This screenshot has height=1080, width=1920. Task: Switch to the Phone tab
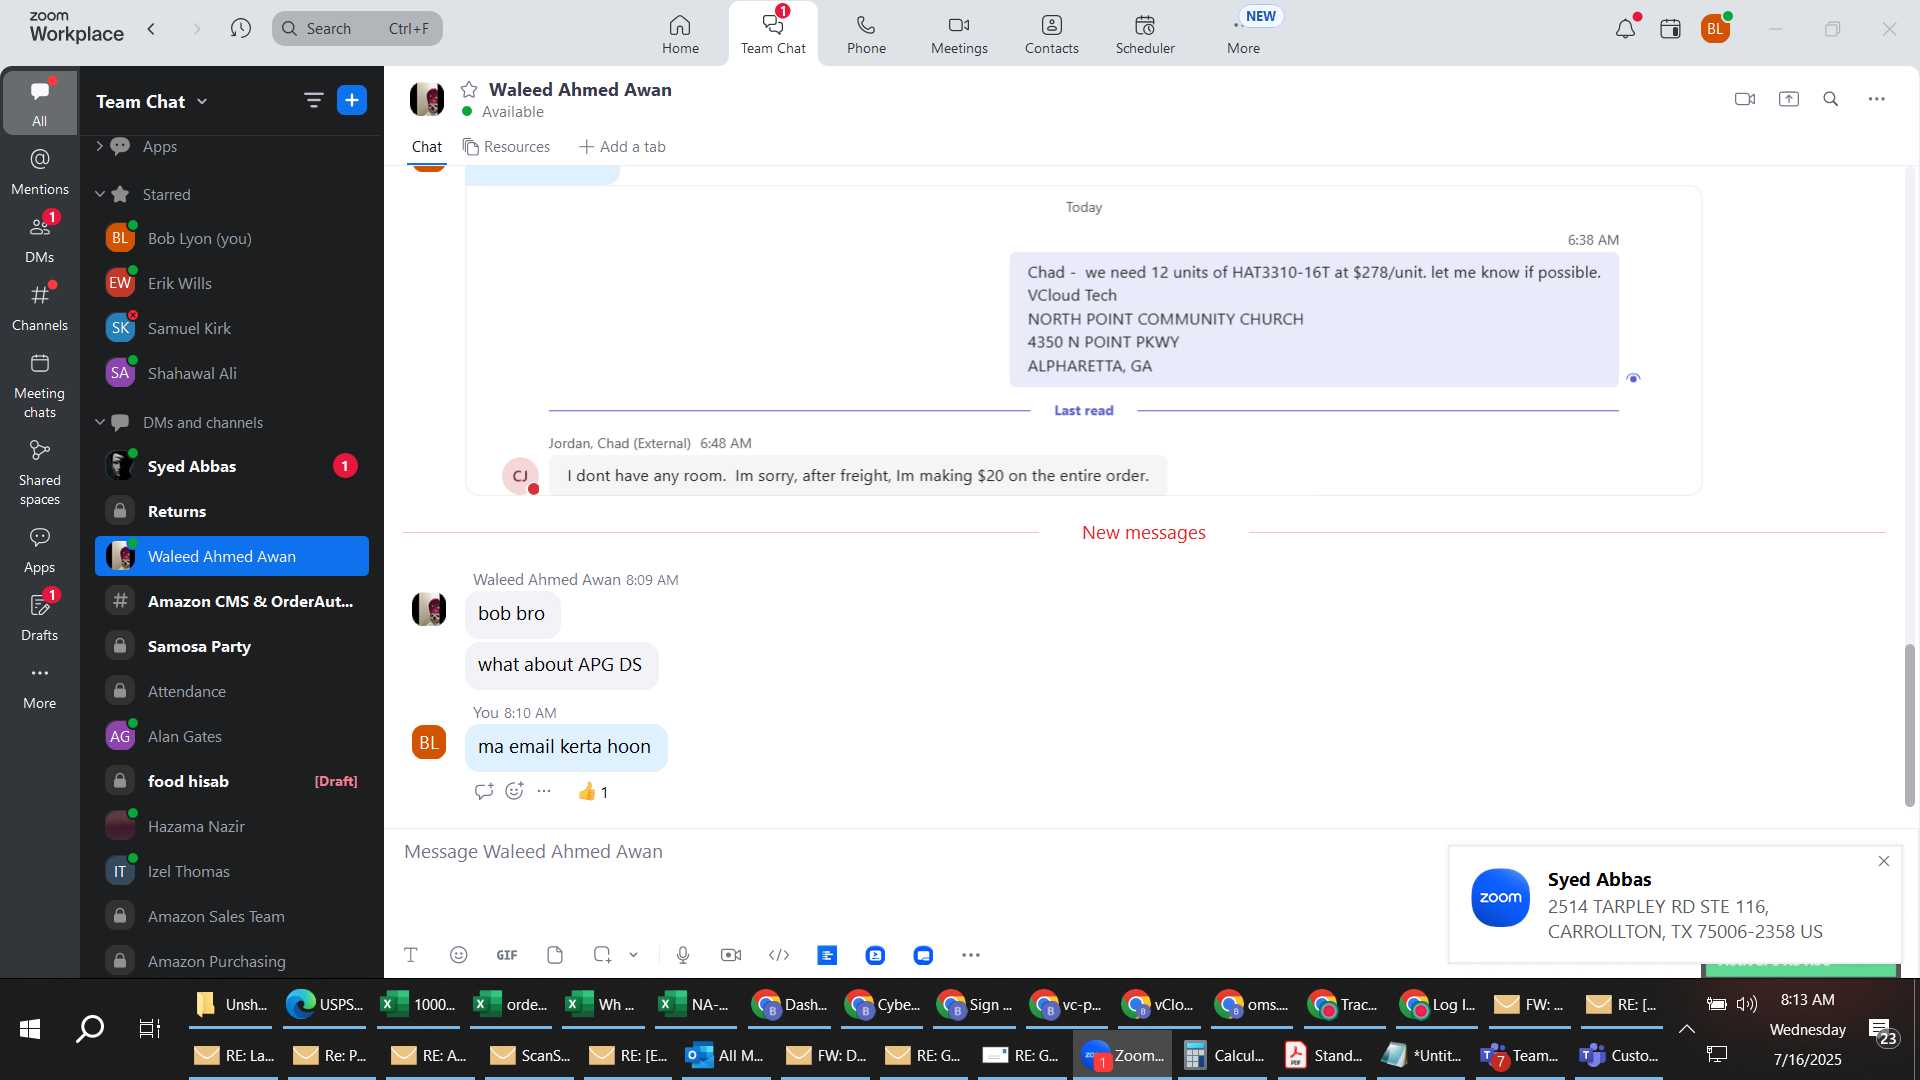point(866,34)
